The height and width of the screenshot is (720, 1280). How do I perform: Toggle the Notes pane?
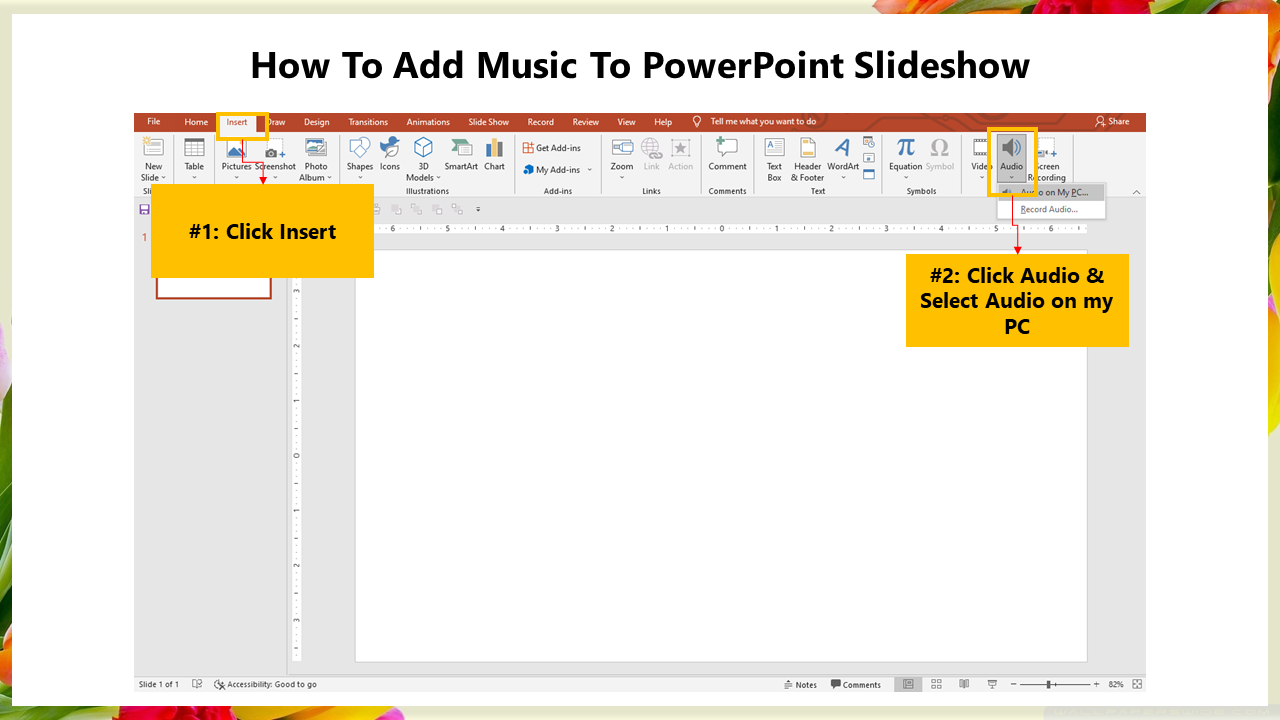[800, 685]
